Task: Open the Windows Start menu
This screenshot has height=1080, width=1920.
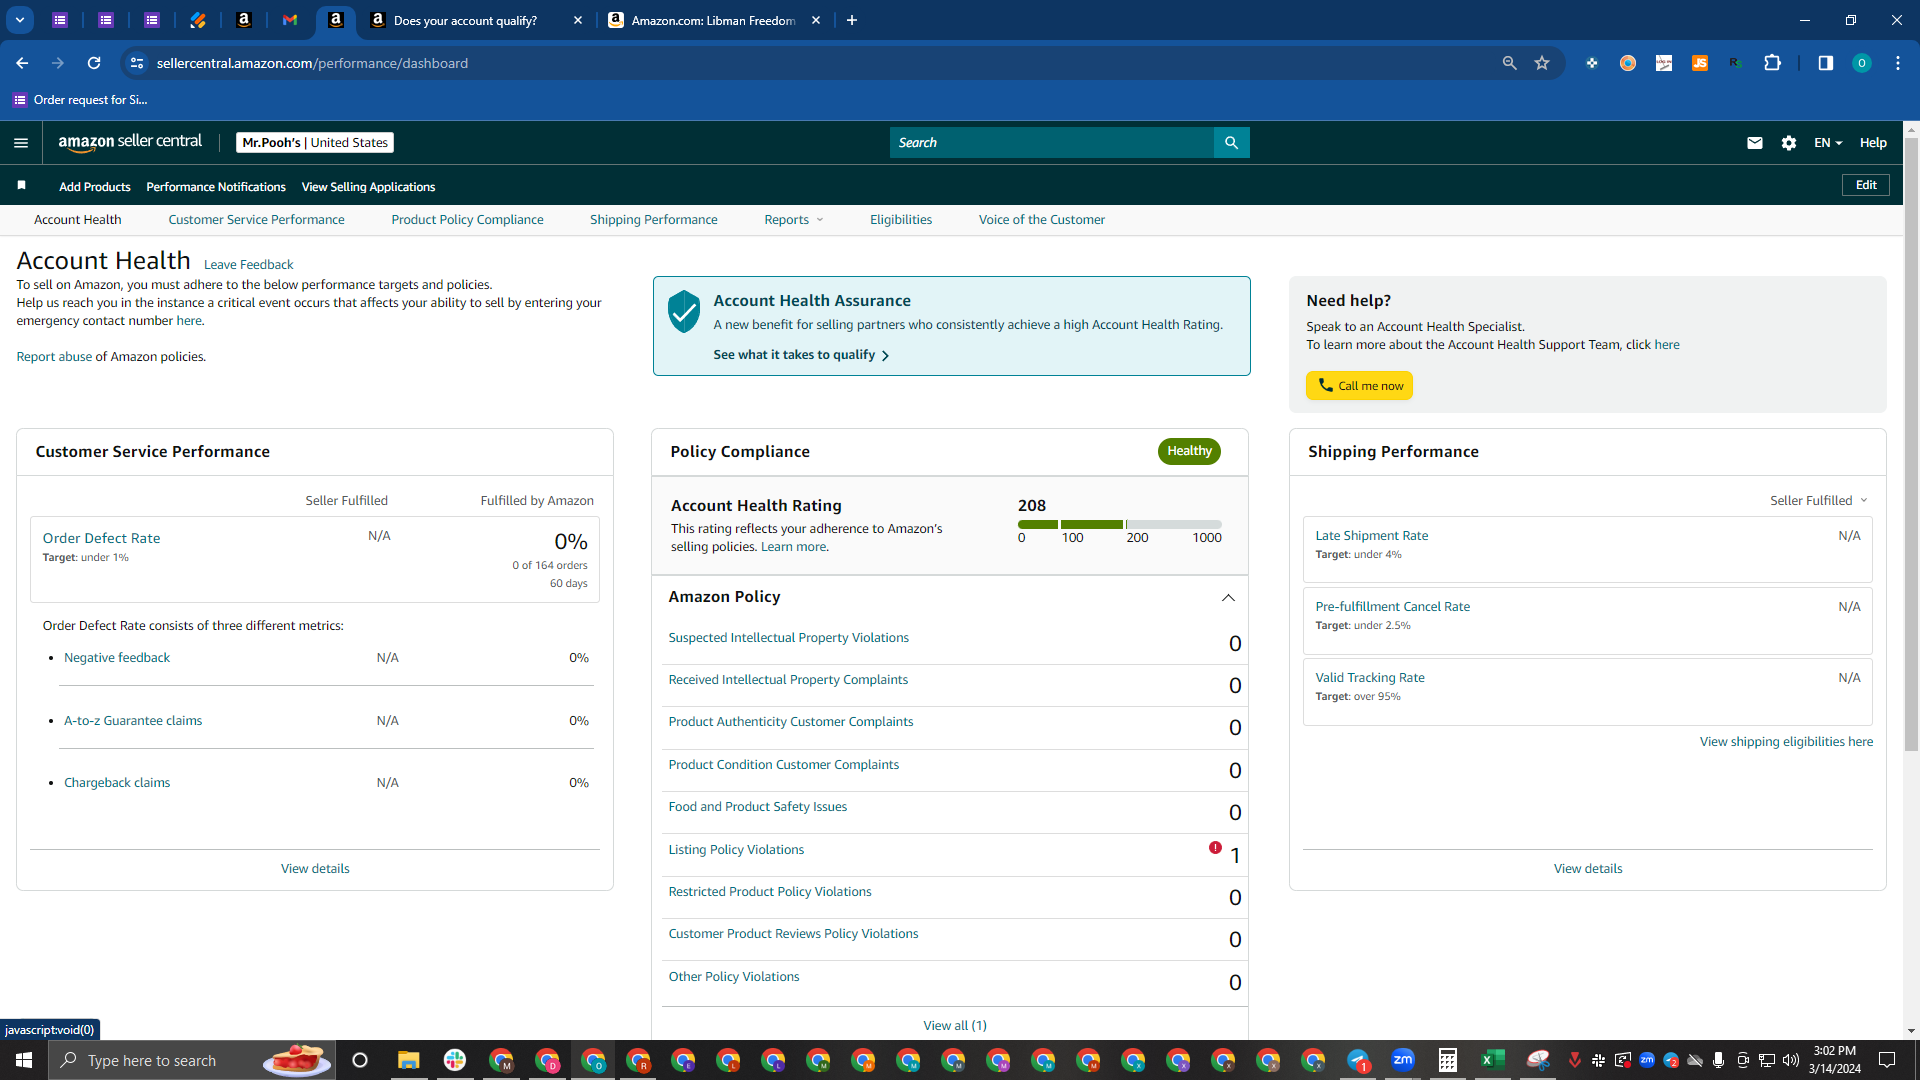Action: point(24,1060)
